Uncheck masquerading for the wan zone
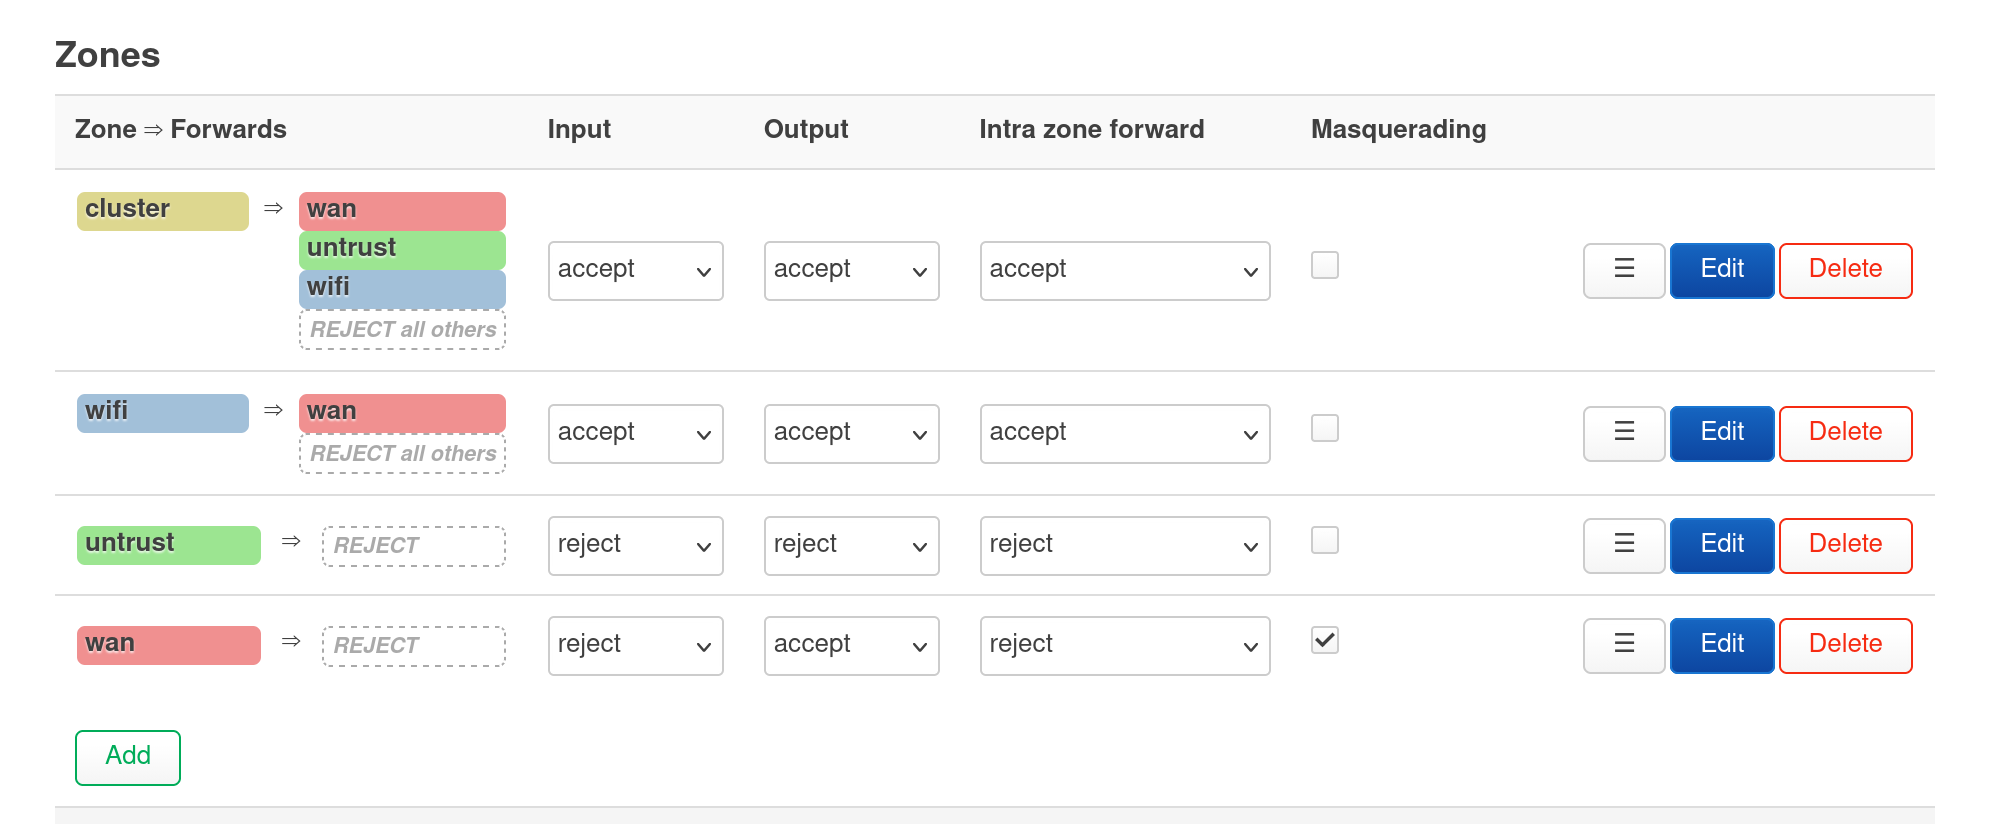Viewport: 2007px width, 824px height. coord(1324,641)
